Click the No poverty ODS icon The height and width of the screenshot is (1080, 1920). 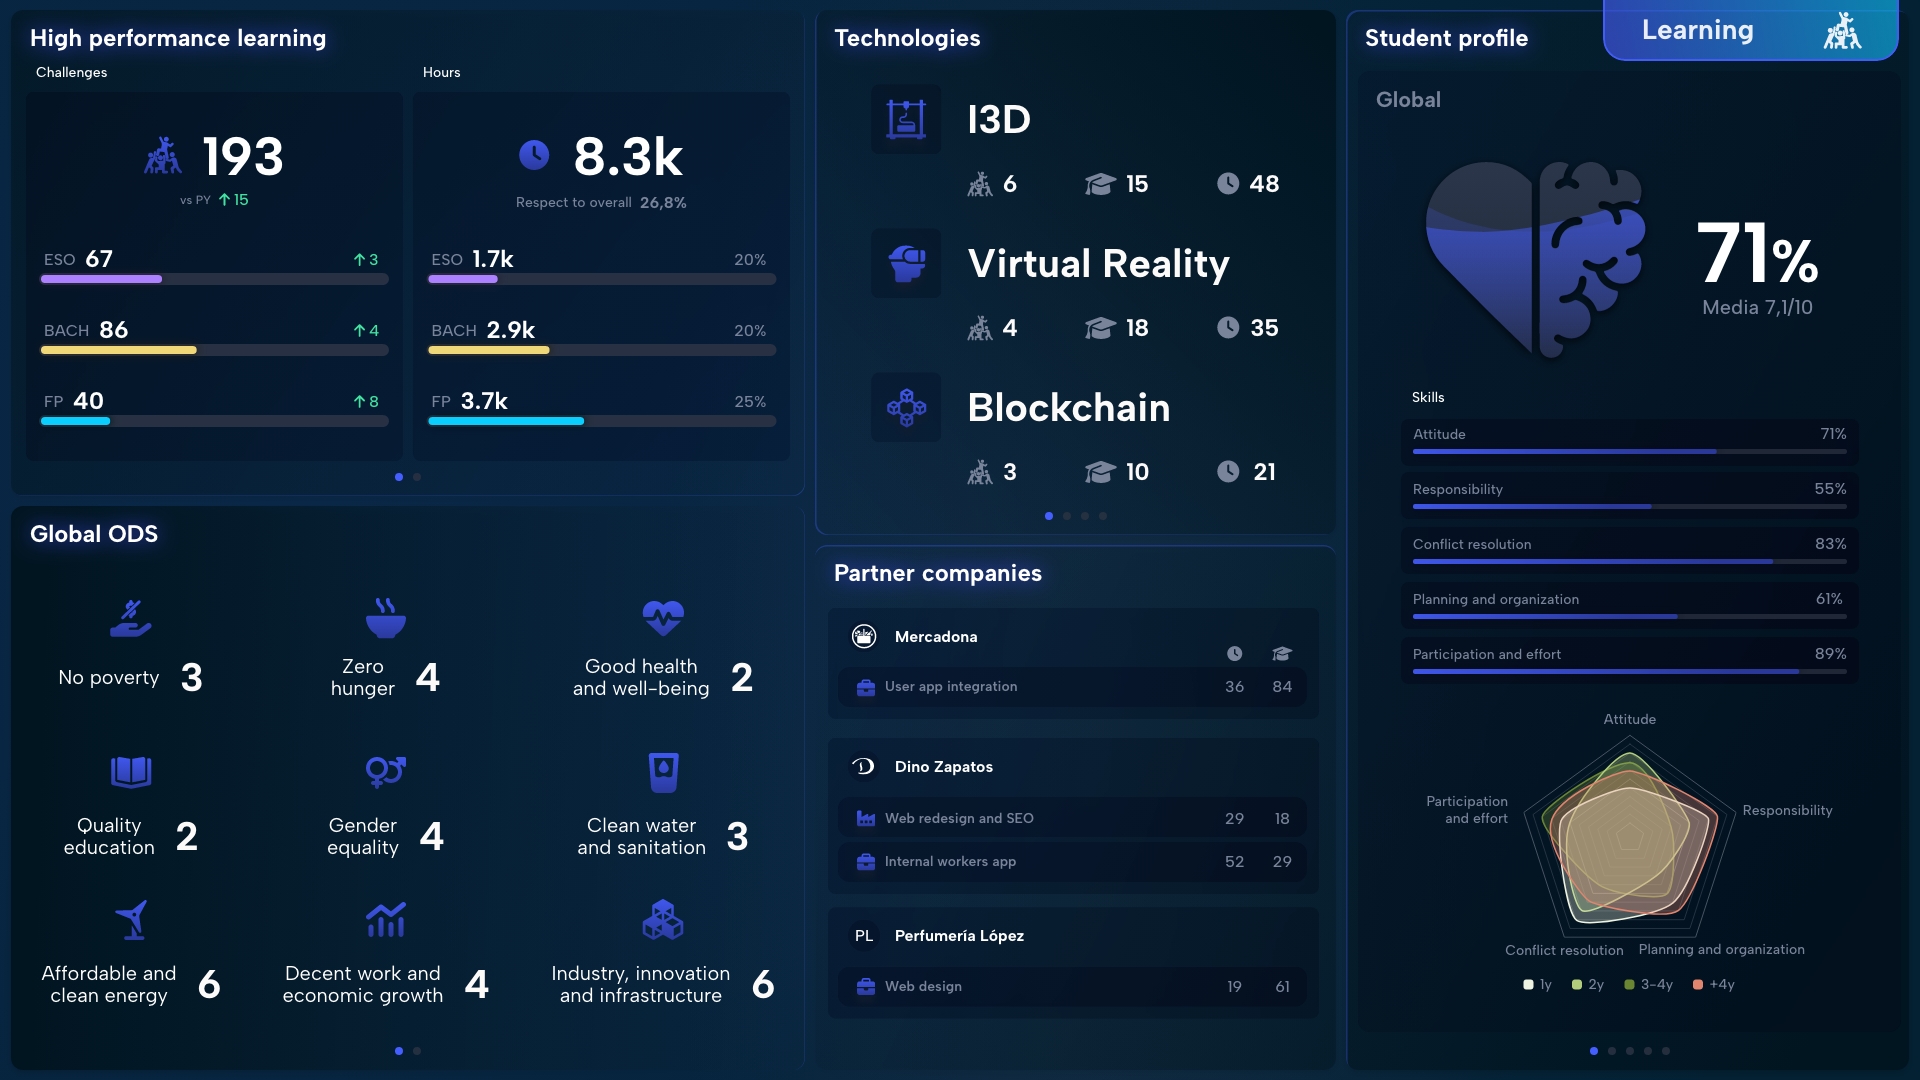[x=131, y=619]
